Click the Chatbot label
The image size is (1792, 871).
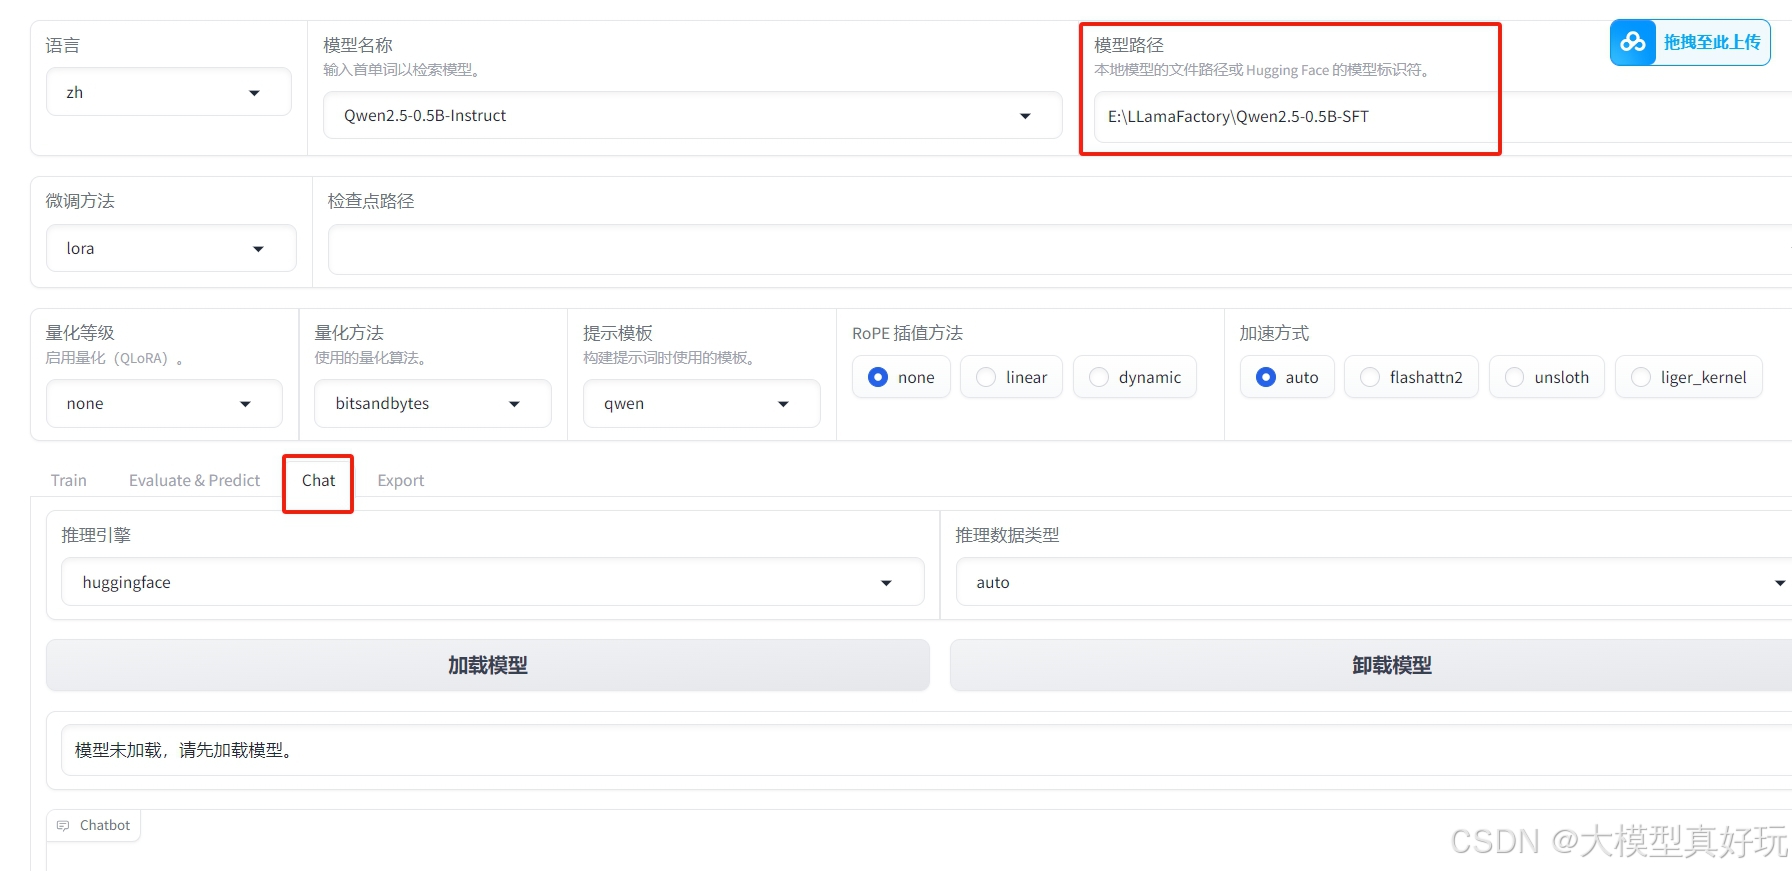(x=105, y=825)
